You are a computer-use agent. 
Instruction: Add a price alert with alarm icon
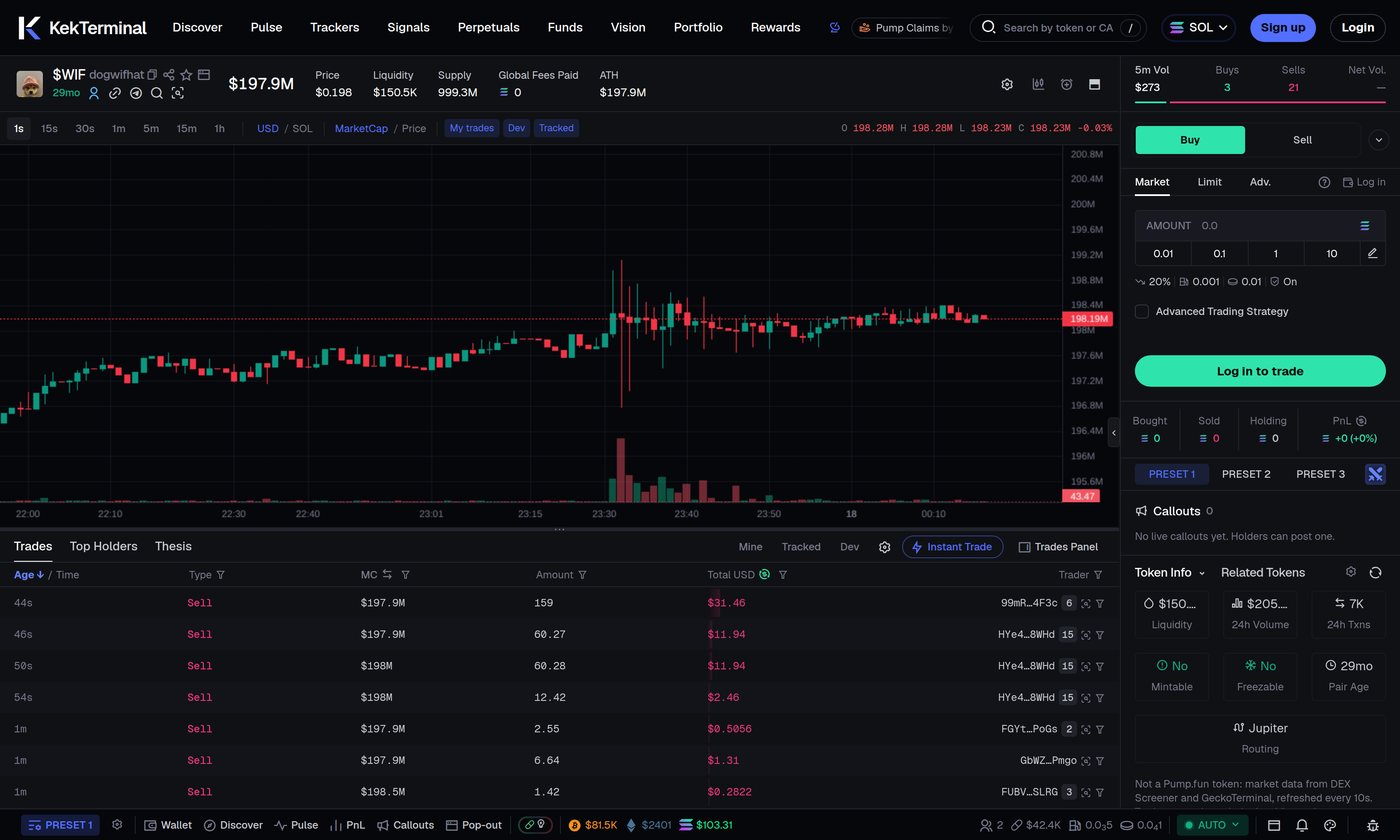pos(1067,84)
